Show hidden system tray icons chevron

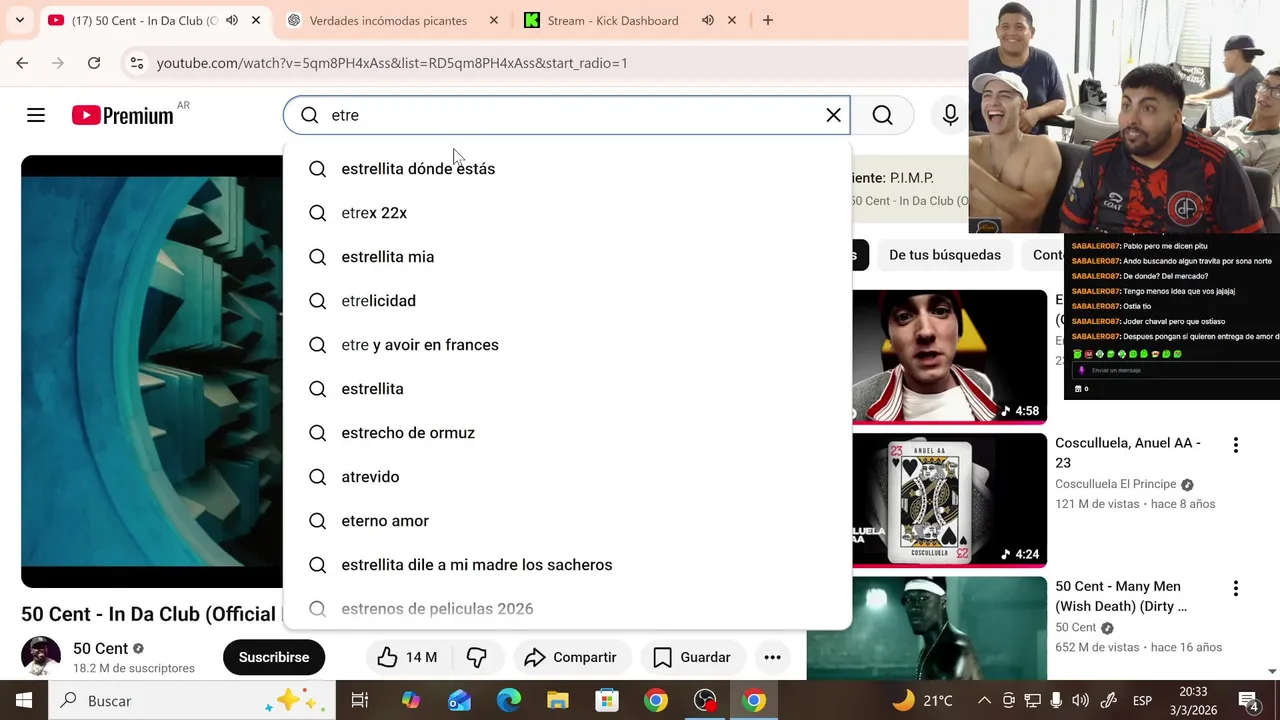click(984, 701)
